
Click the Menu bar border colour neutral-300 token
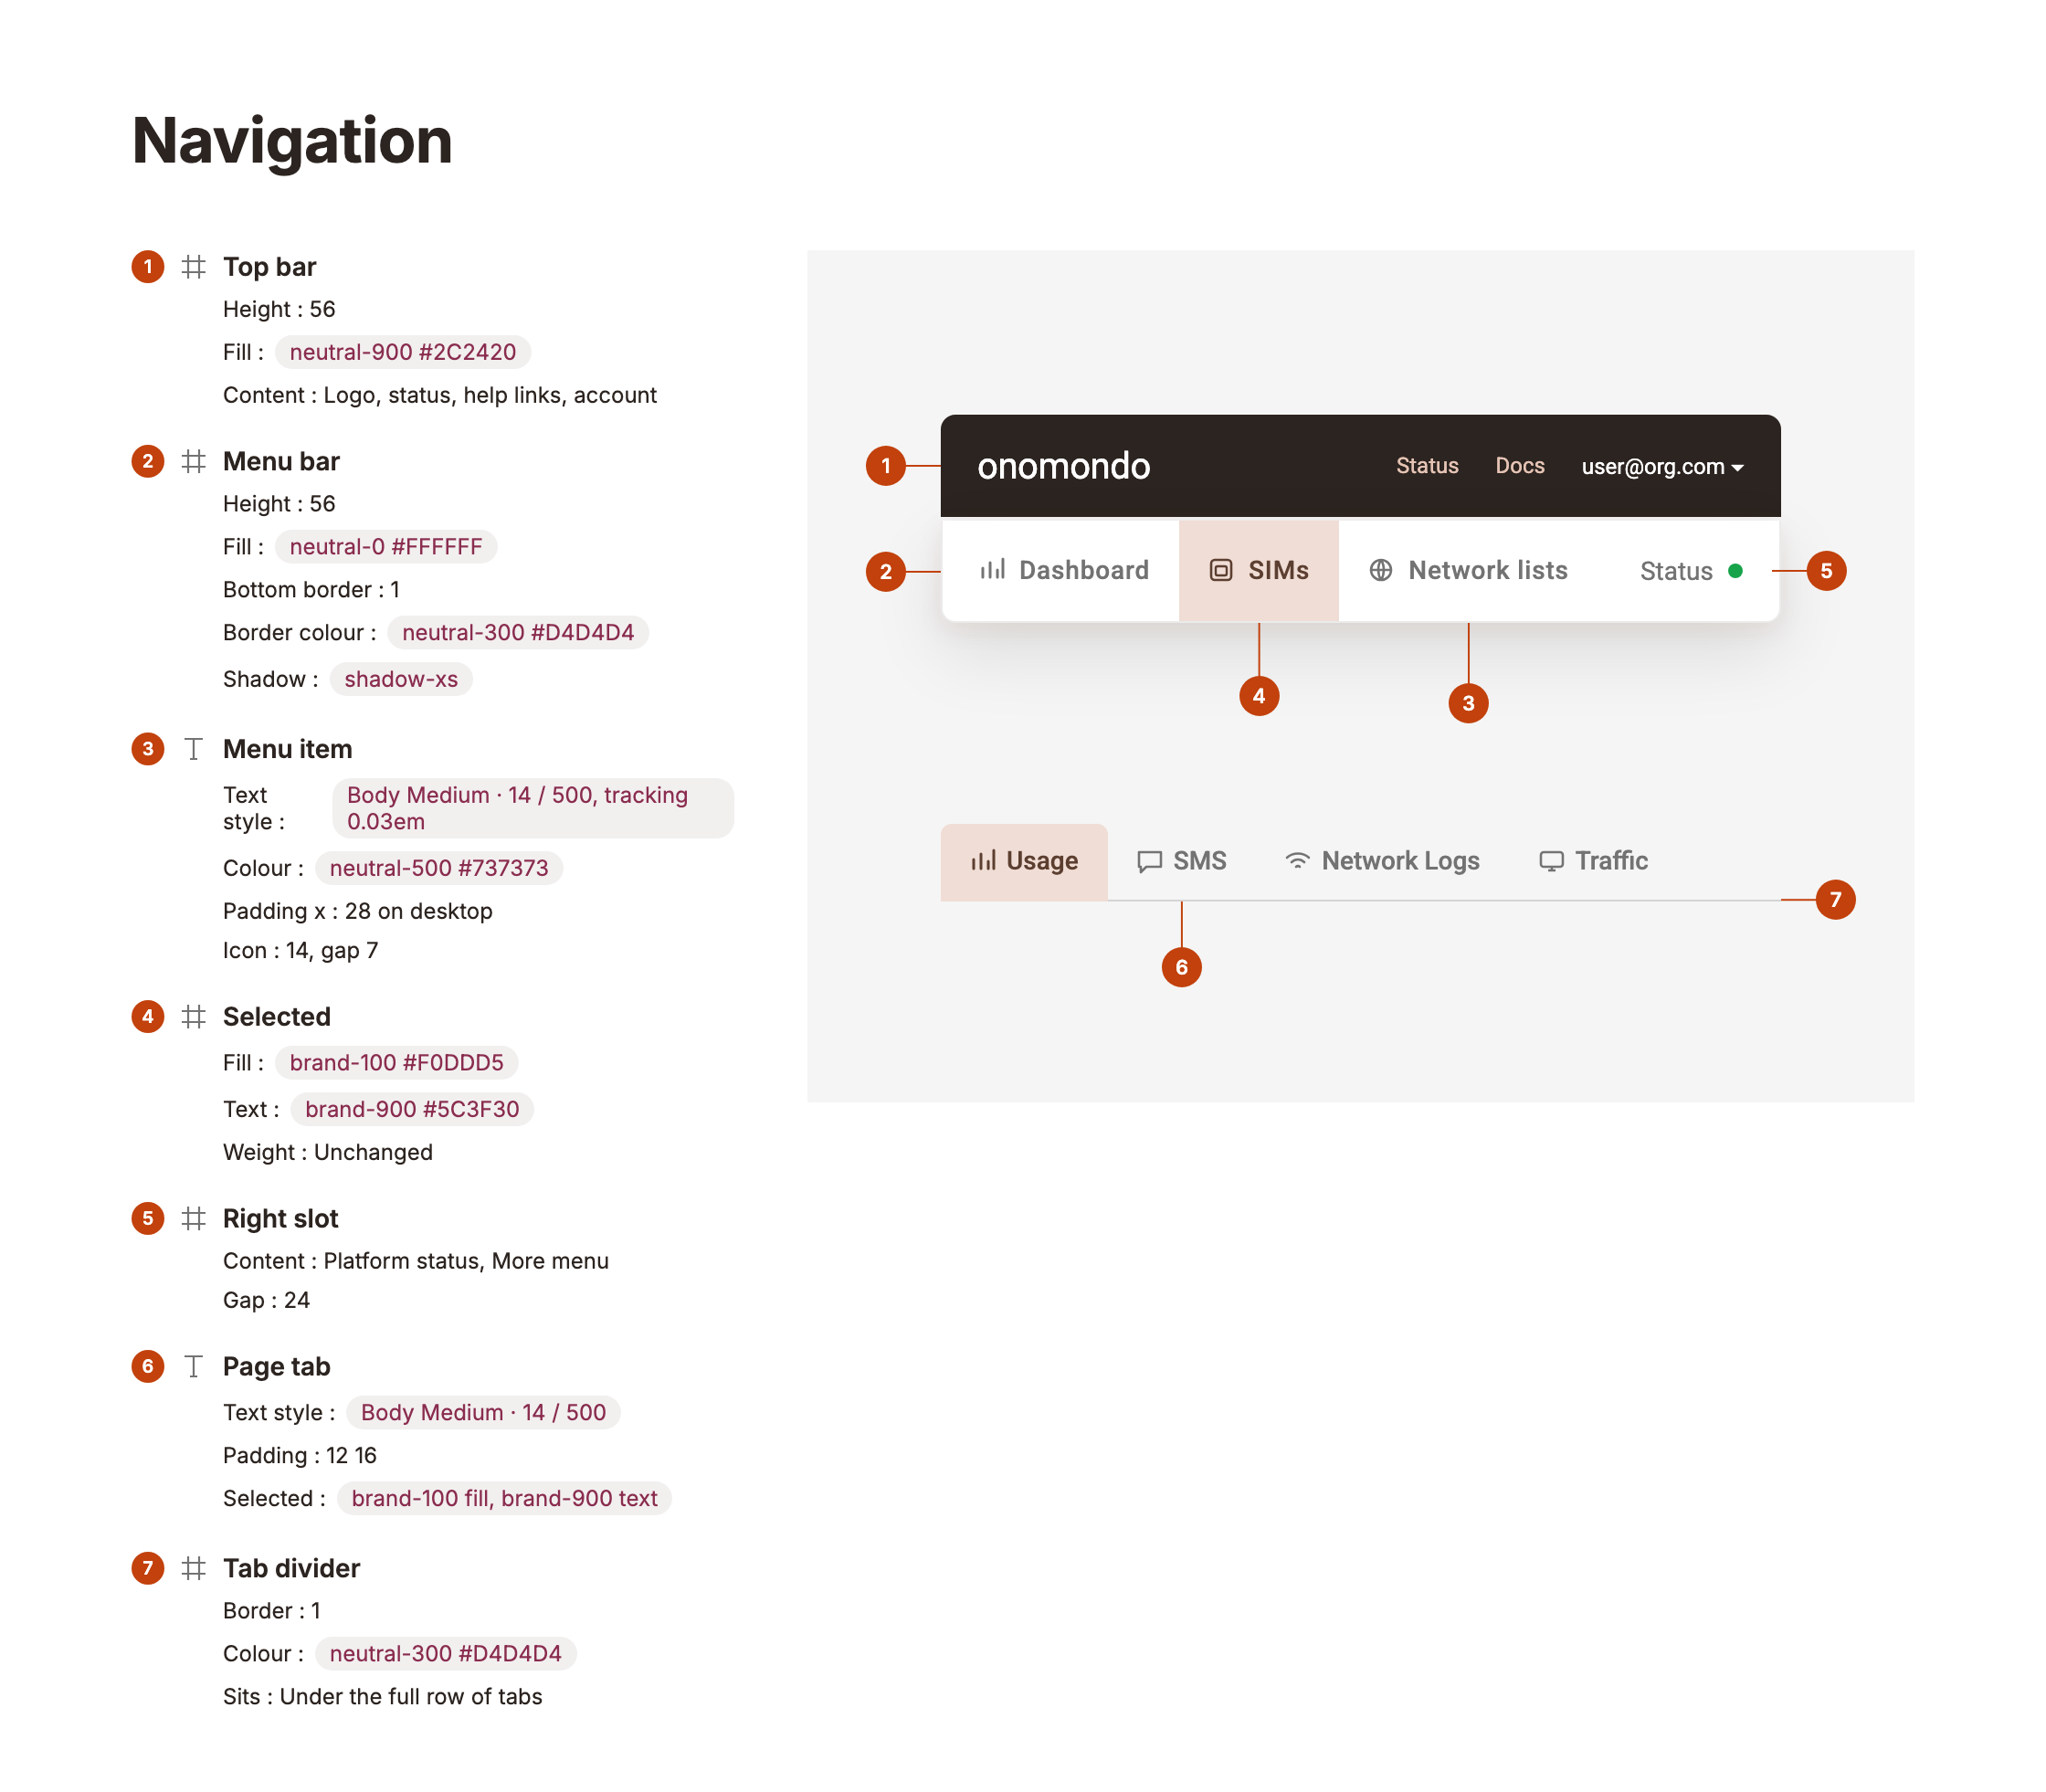click(x=518, y=633)
